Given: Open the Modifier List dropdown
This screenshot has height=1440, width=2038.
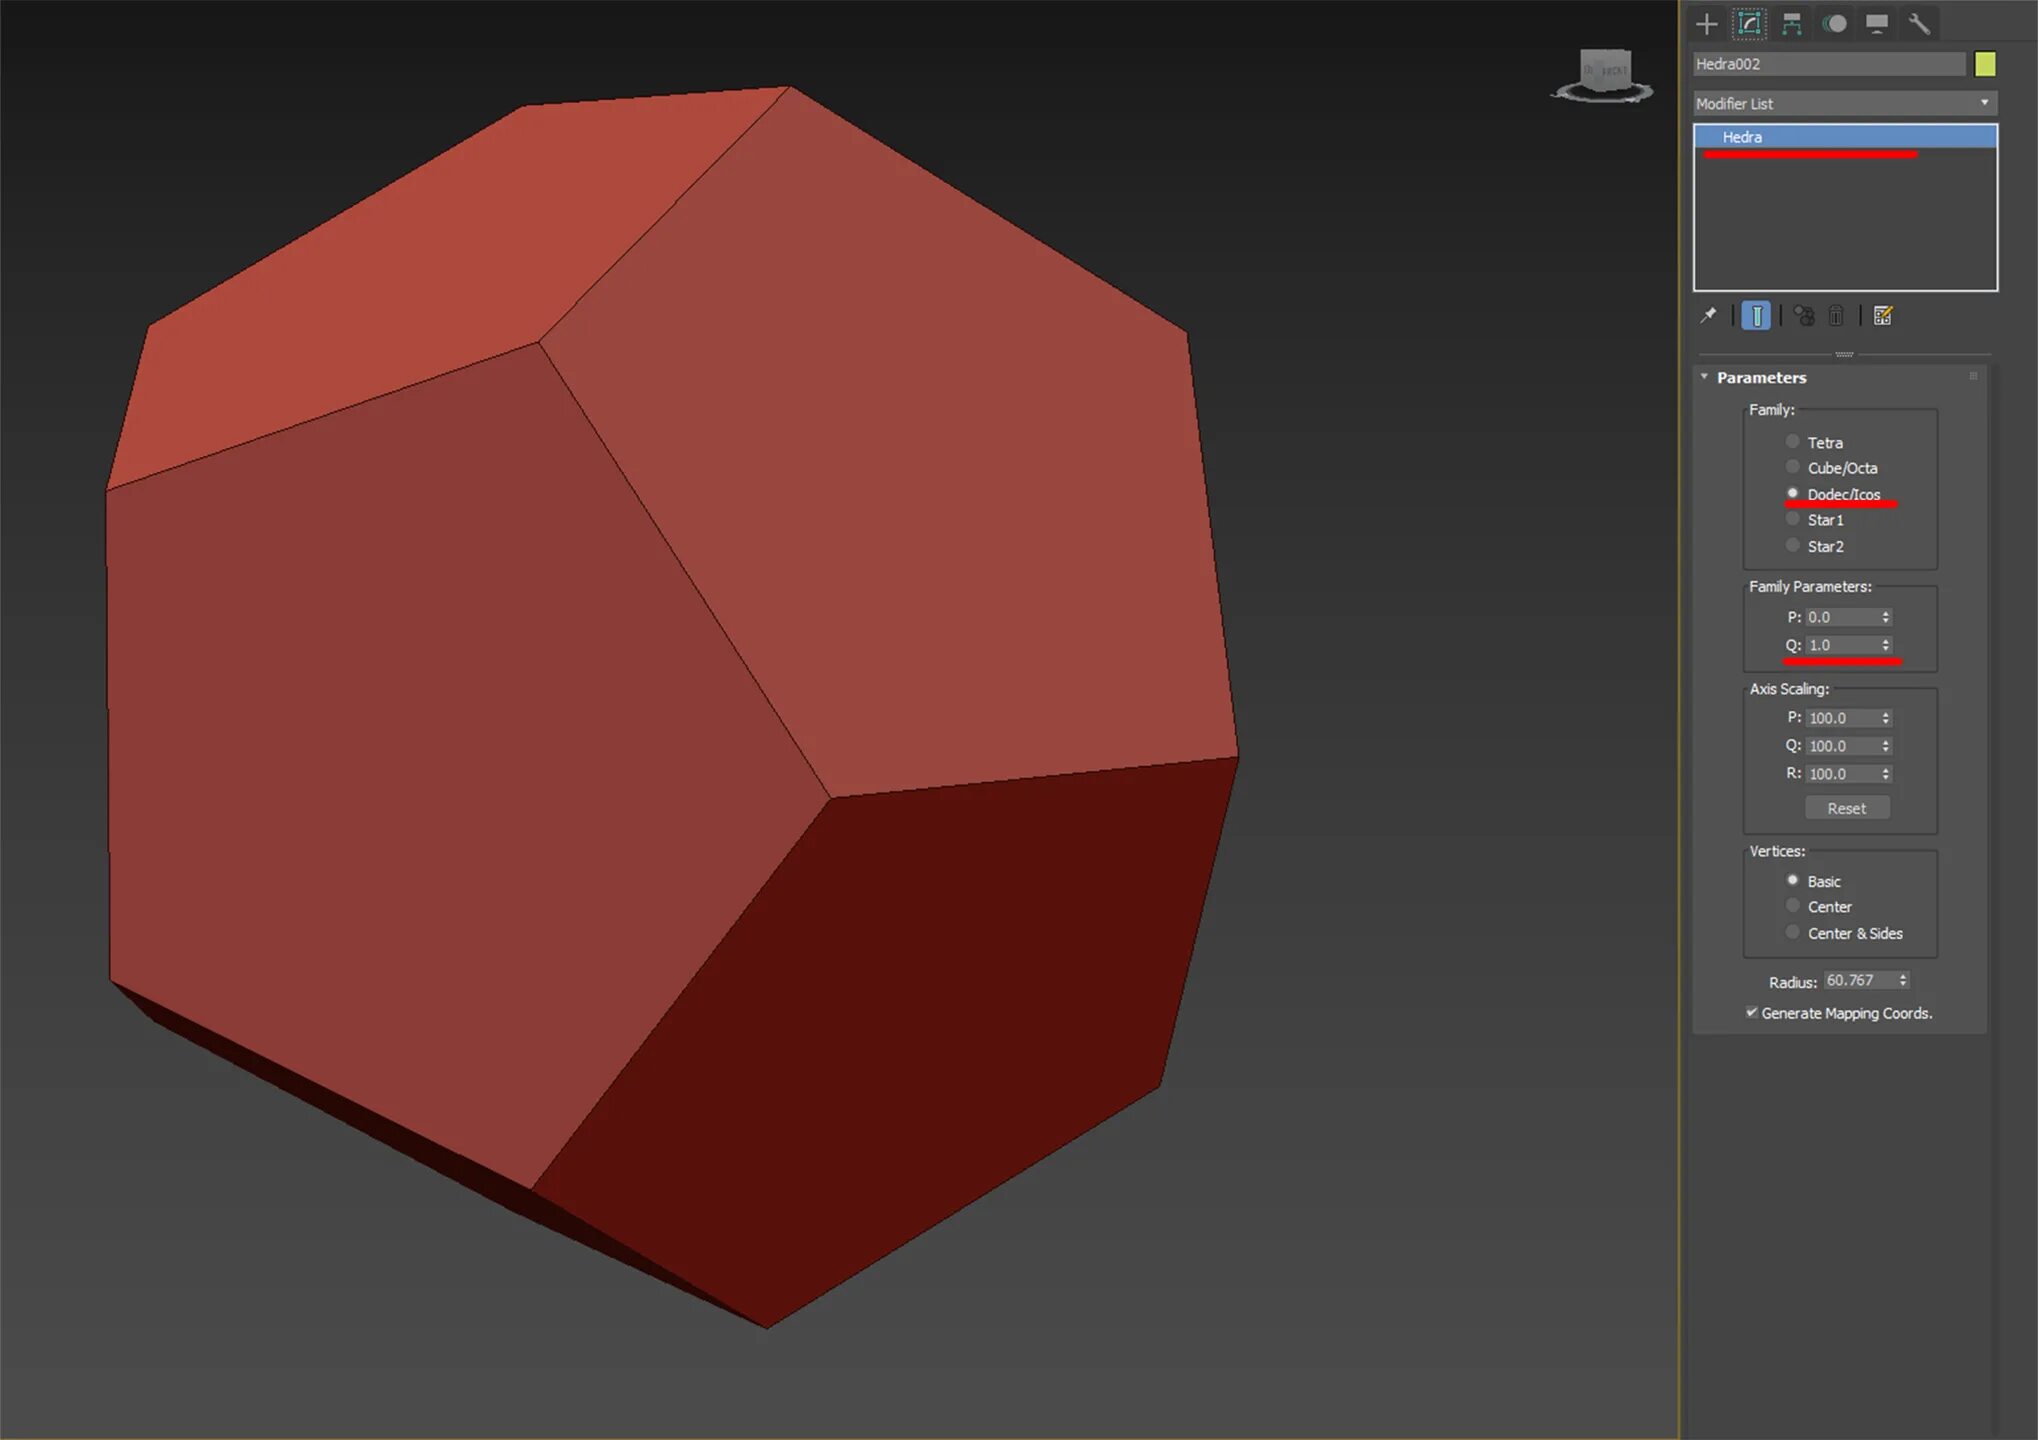Looking at the screenshot, I should (1844, 103).
